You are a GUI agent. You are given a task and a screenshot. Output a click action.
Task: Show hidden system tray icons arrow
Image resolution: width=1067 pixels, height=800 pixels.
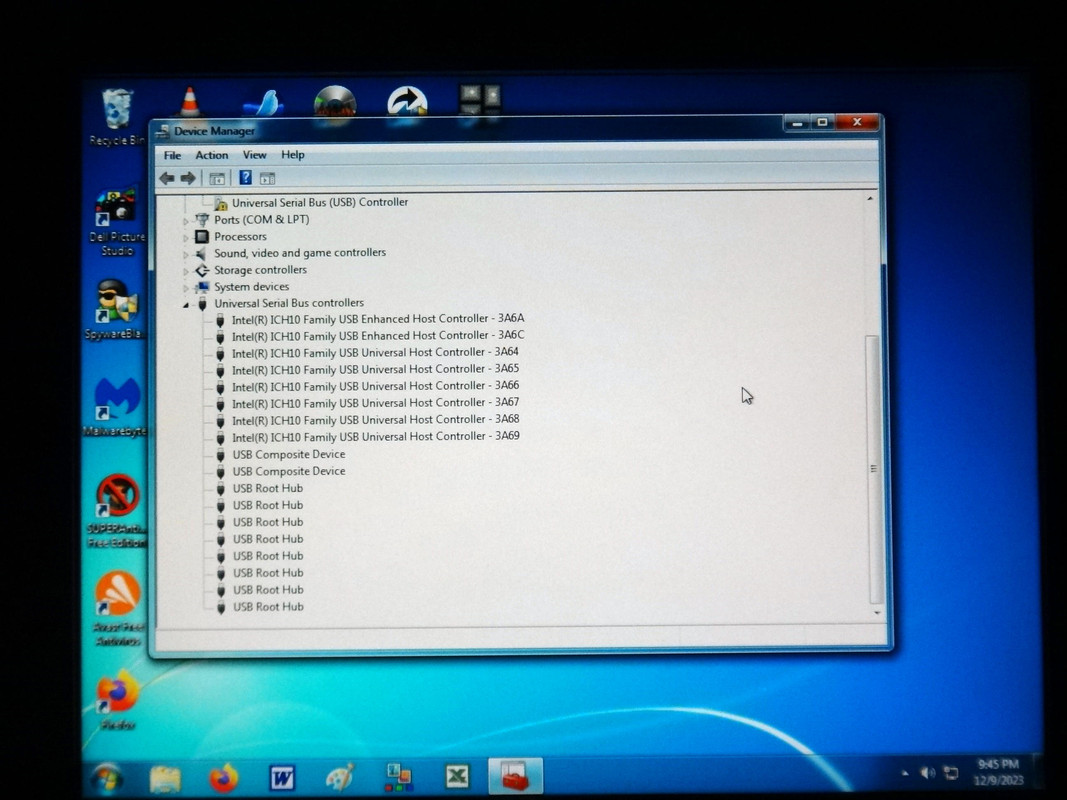905,773
